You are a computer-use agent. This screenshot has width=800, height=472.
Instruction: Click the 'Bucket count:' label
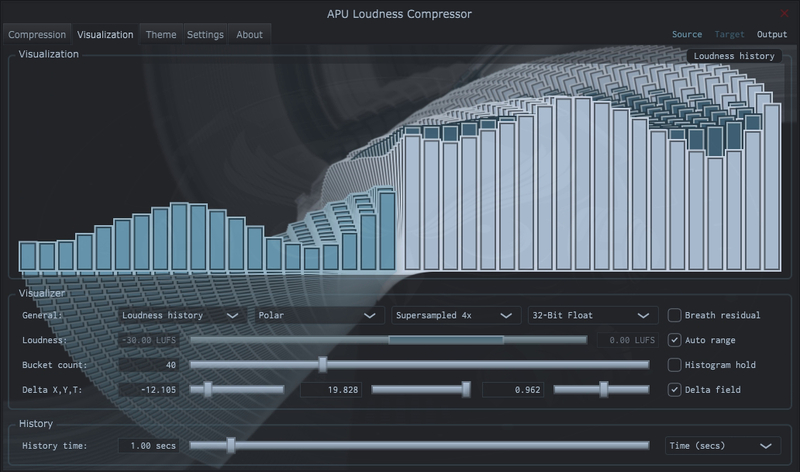(55, 365)
